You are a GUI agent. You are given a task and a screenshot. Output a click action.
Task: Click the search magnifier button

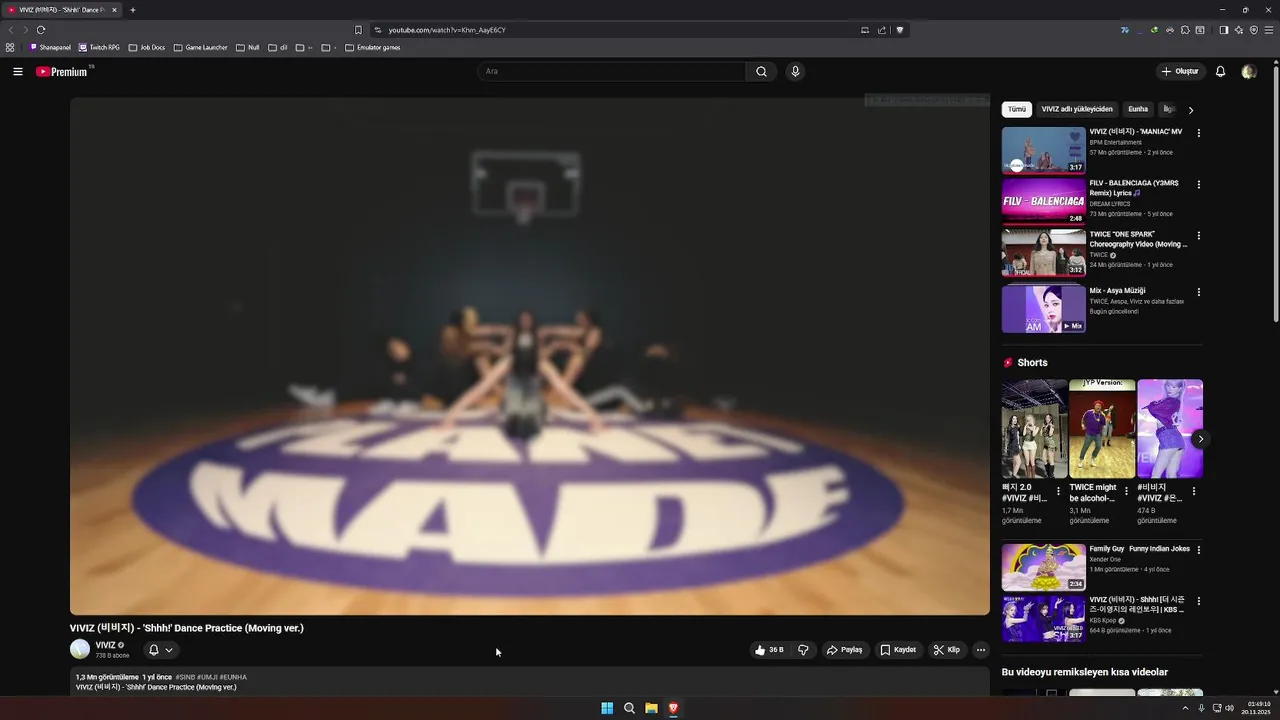(761, 71)
